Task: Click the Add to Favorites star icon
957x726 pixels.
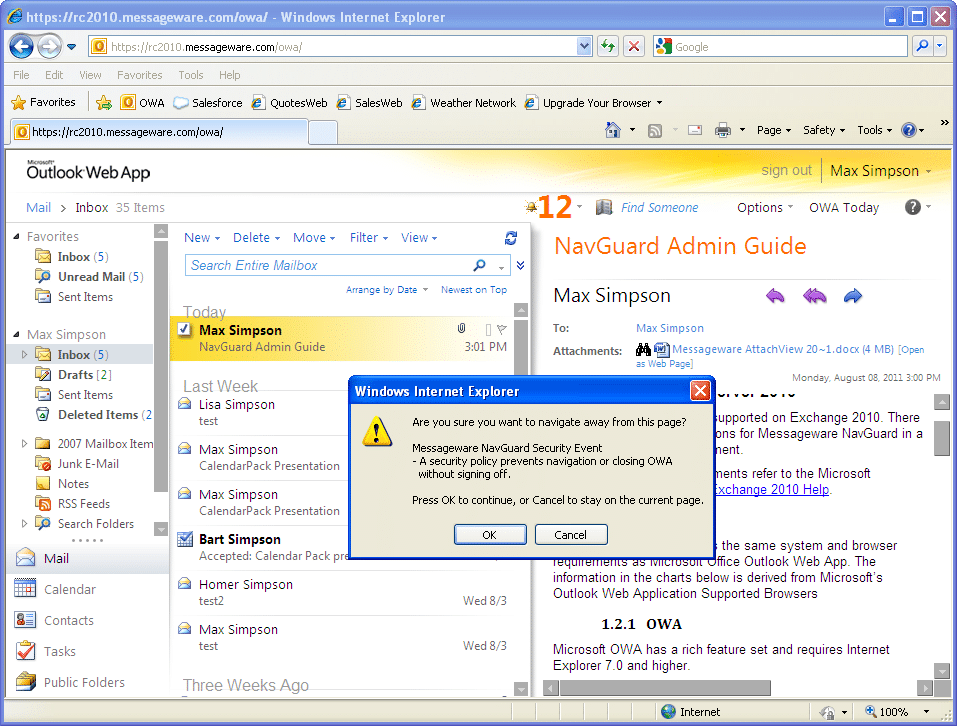Action: tap(104, 102)
